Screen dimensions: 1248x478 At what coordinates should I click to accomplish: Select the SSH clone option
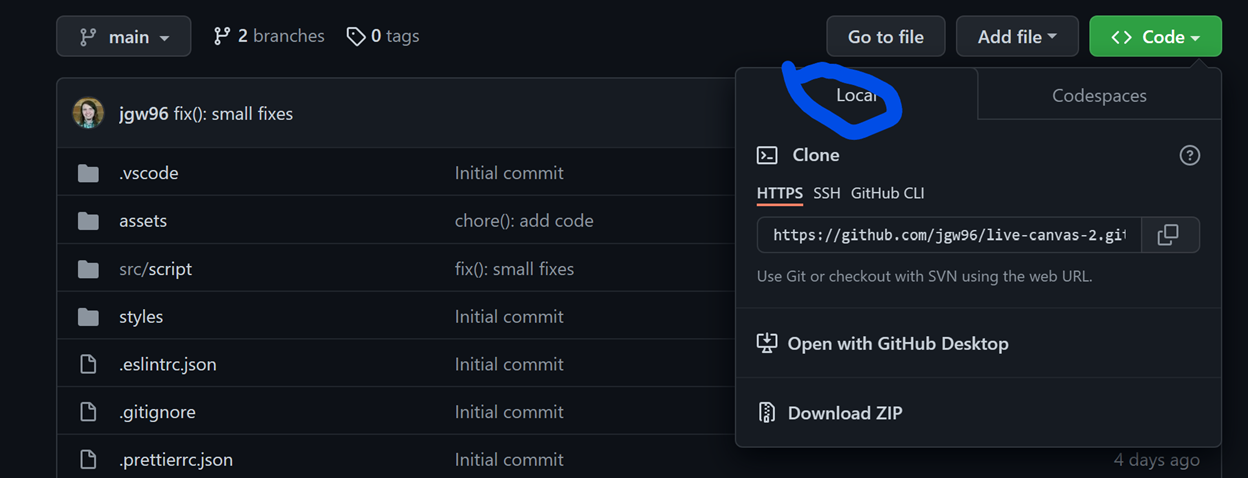(x=826, y=193)
